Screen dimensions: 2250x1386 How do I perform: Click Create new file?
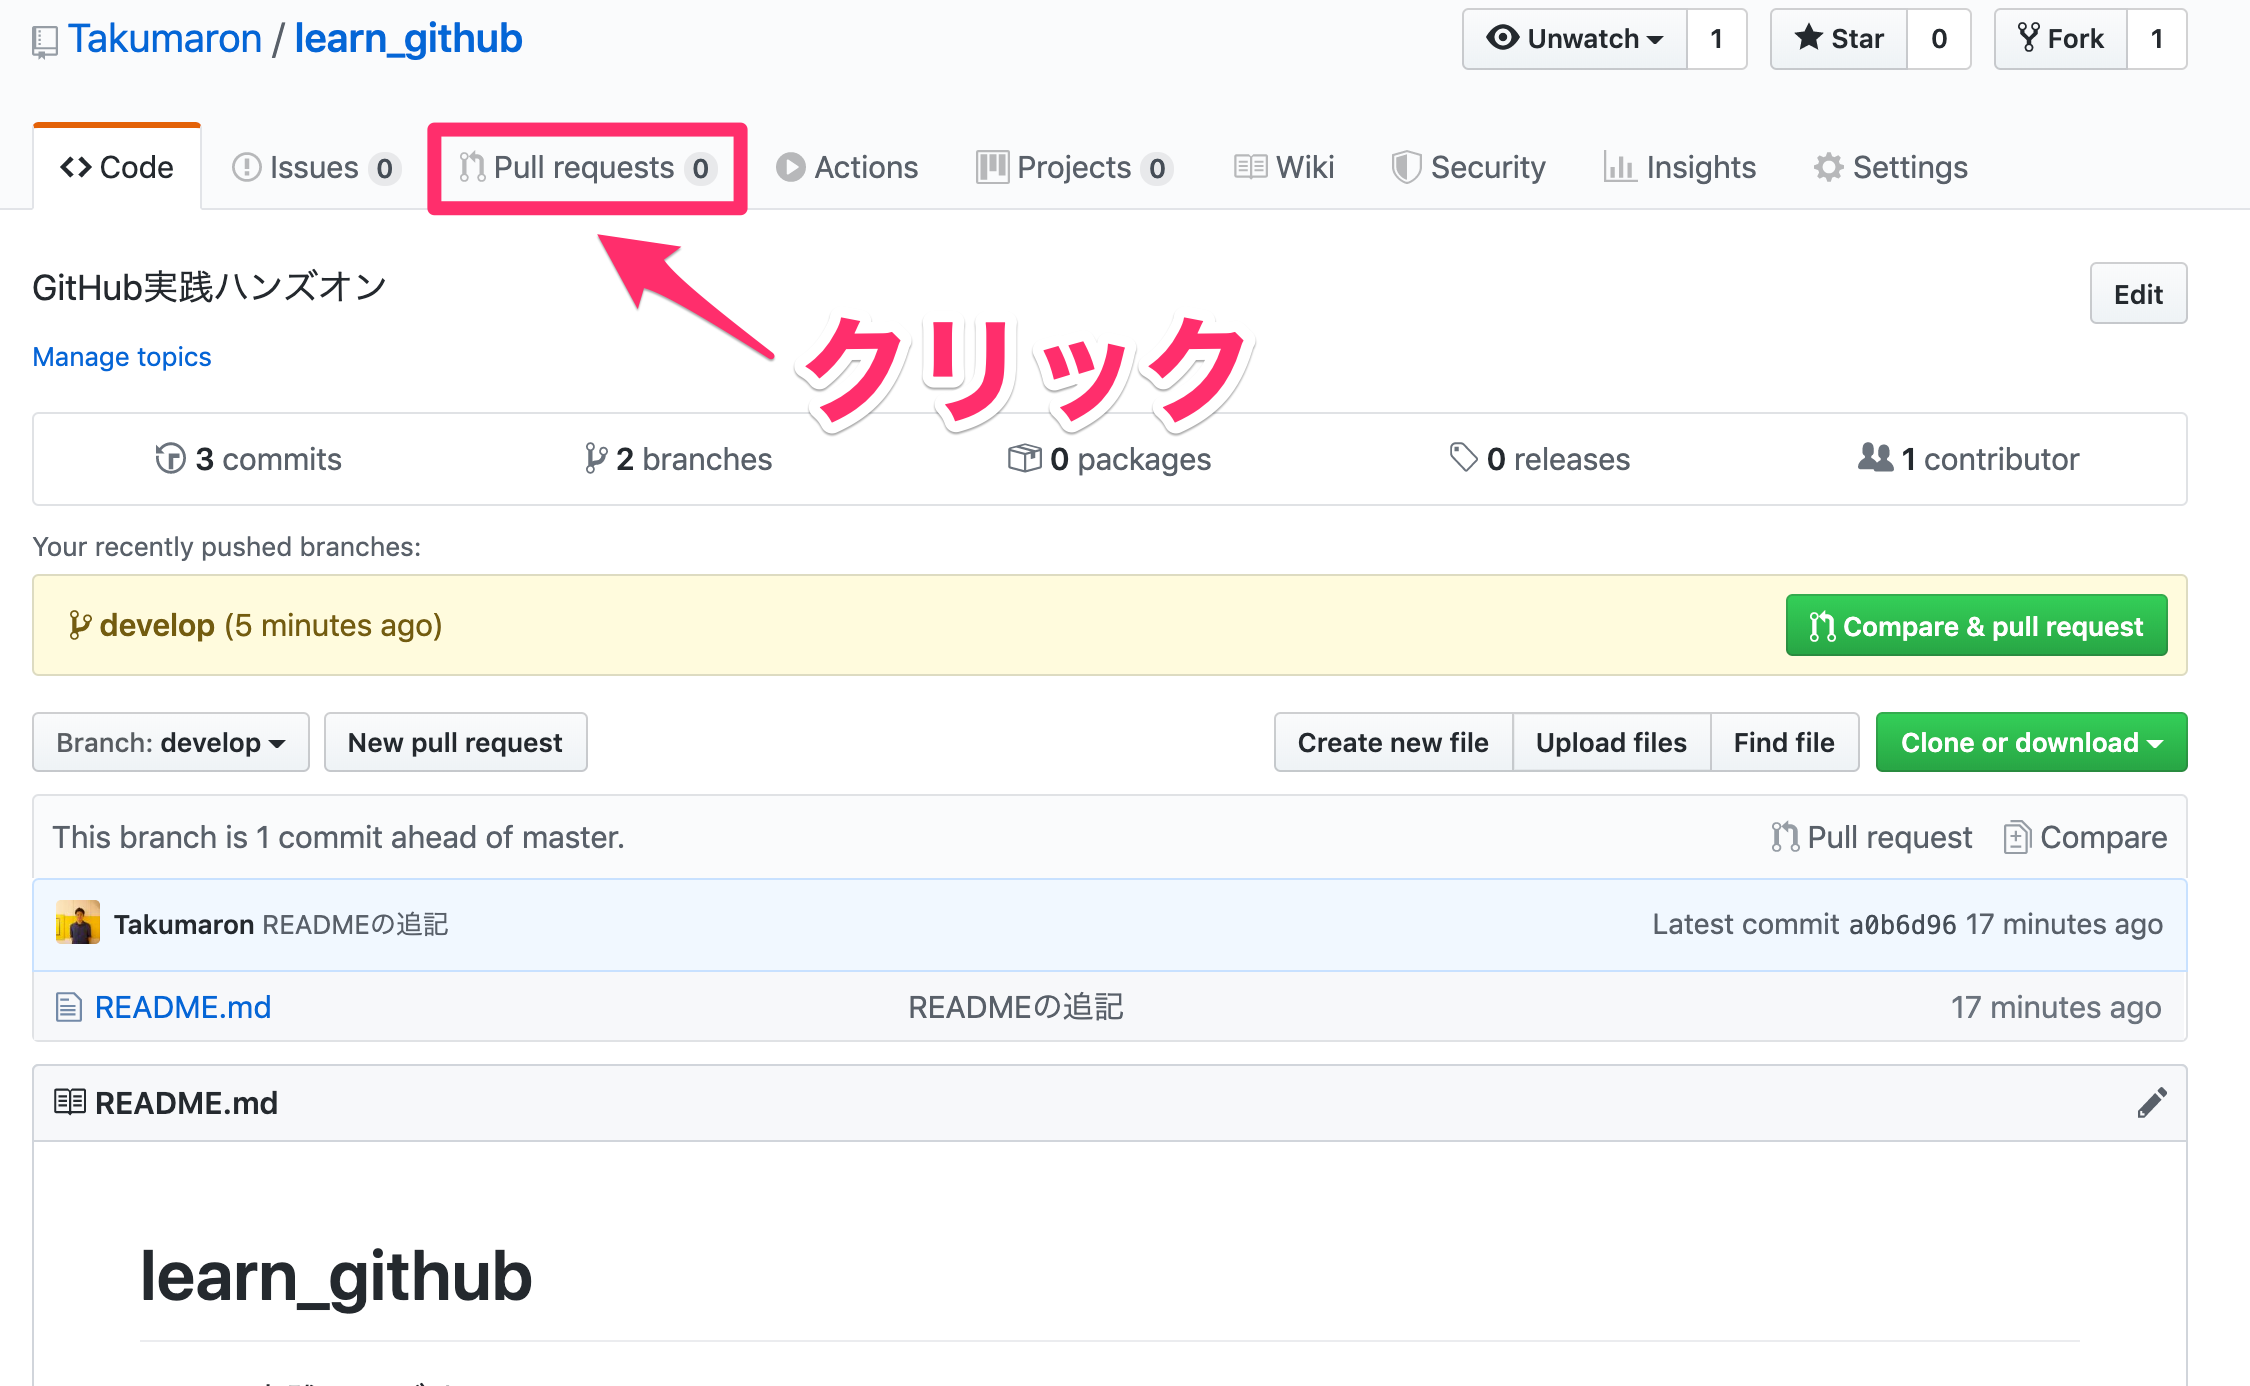point(1393,742)
